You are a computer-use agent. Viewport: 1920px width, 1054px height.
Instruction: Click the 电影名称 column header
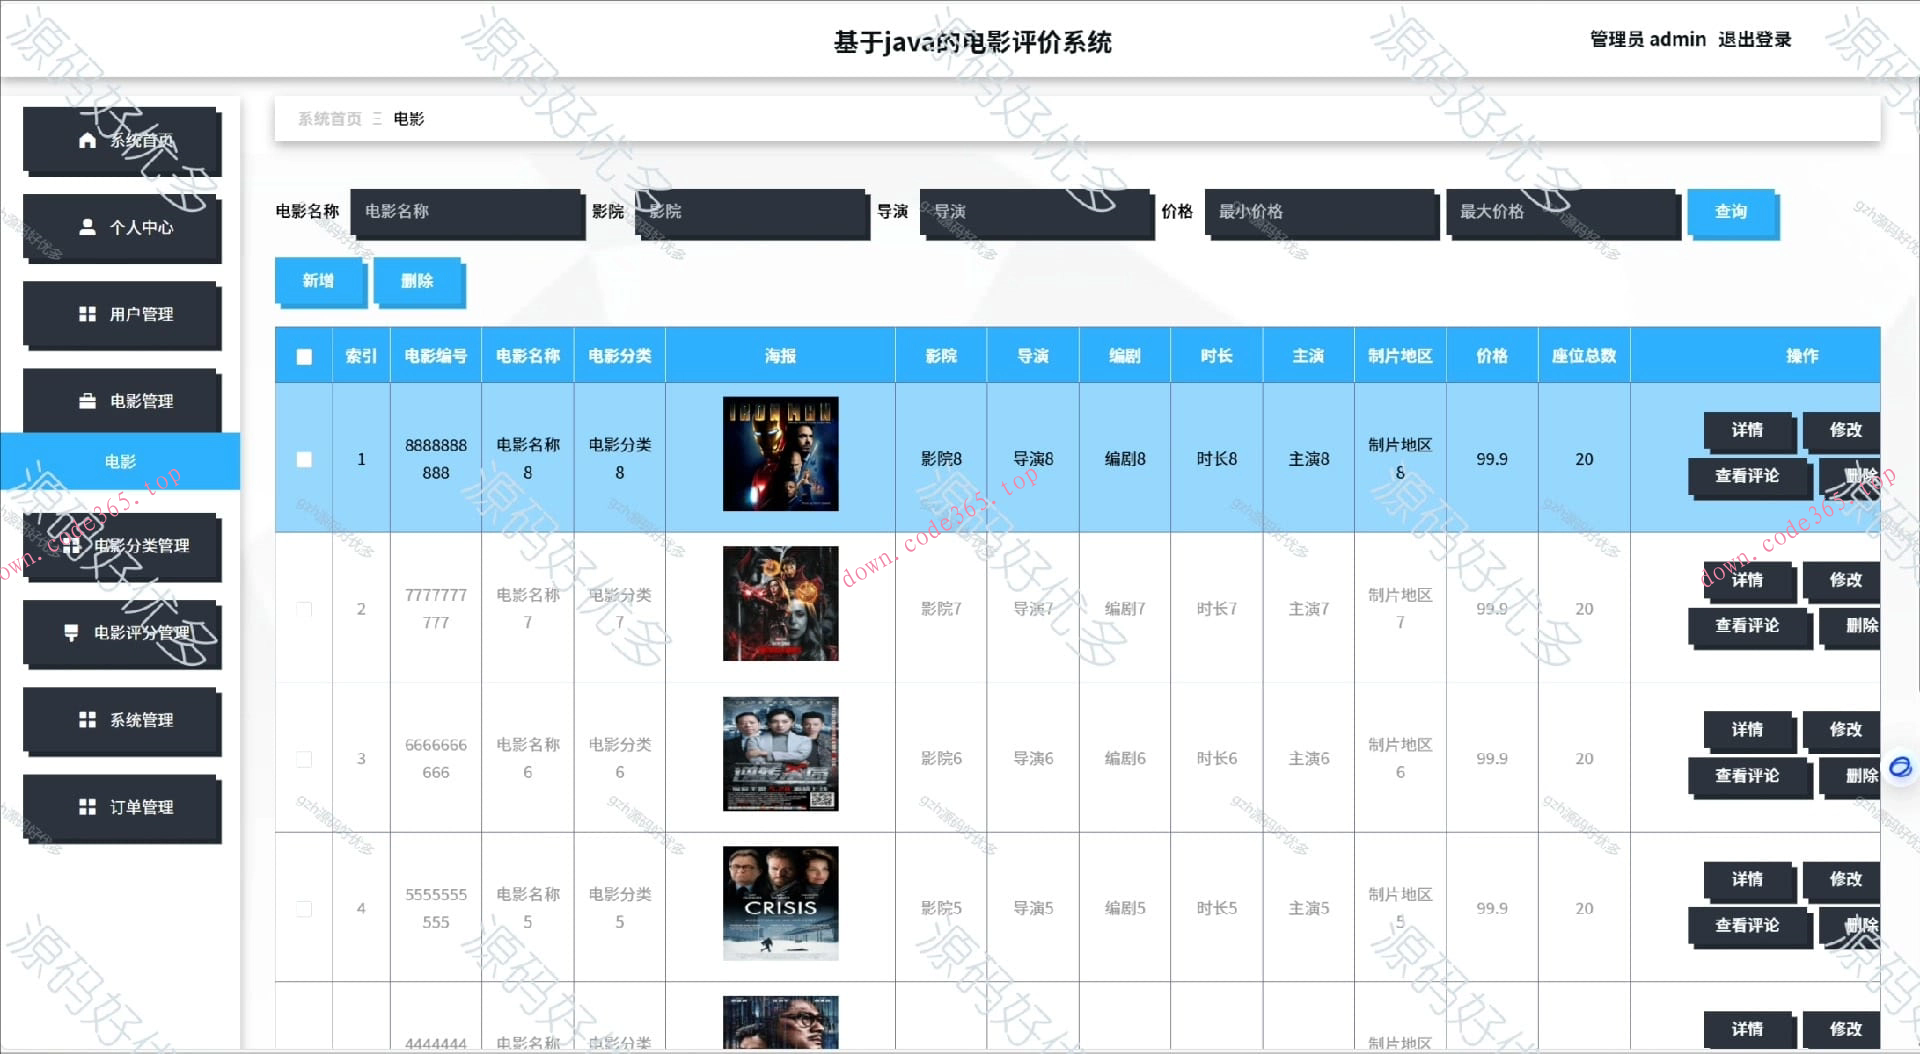(528, 356)
